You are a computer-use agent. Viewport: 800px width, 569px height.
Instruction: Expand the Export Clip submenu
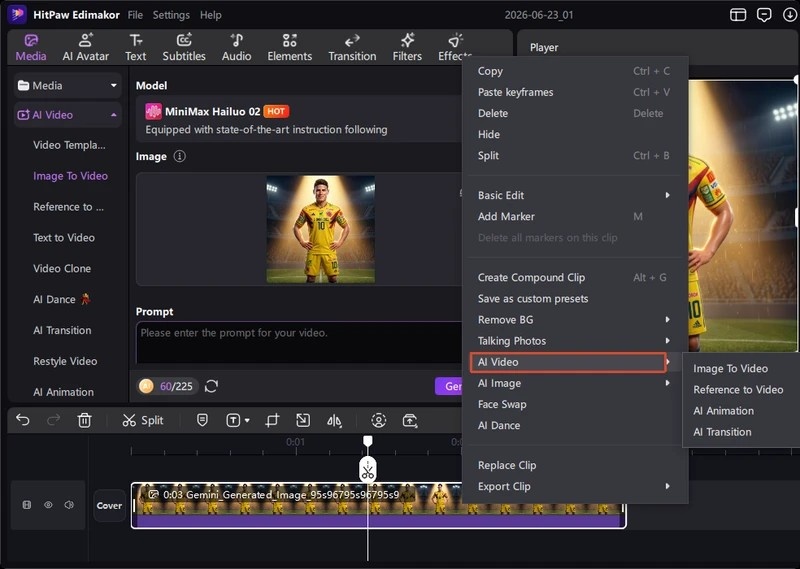pos(574,486)
